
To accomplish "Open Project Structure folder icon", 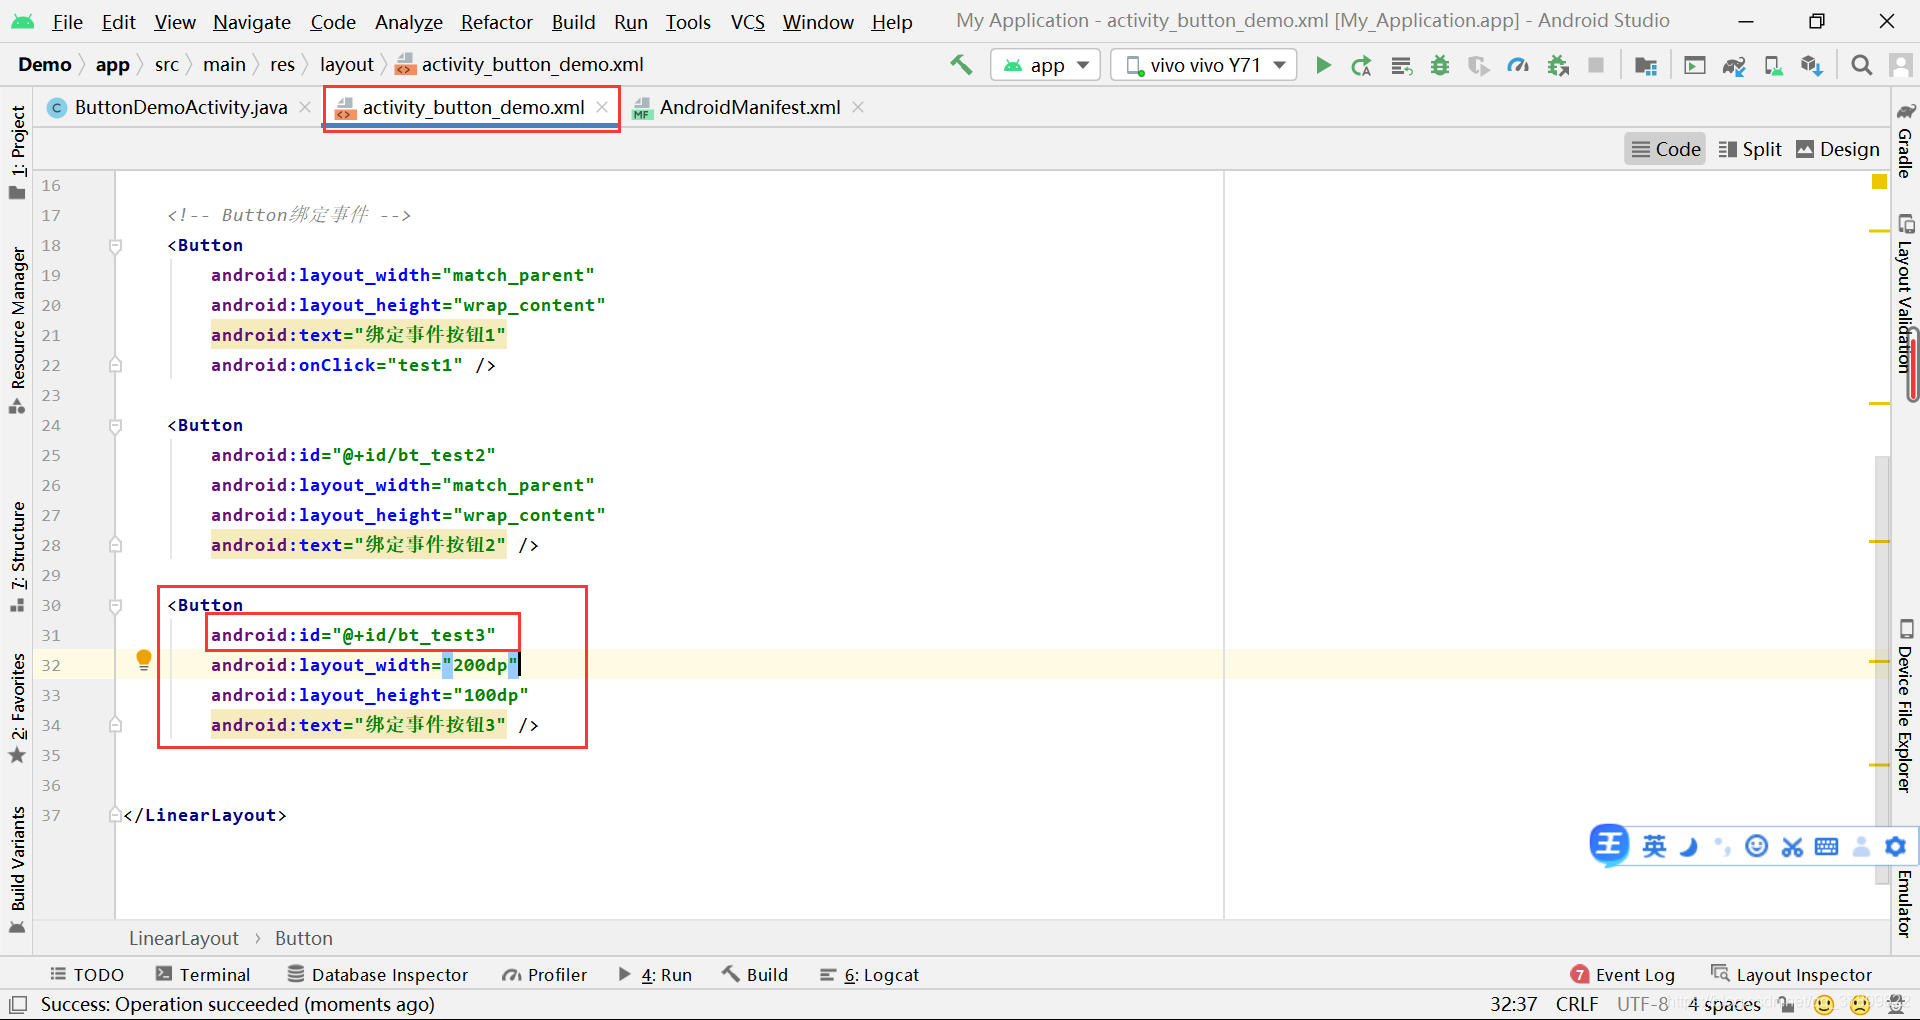I will pos(1646,66).
